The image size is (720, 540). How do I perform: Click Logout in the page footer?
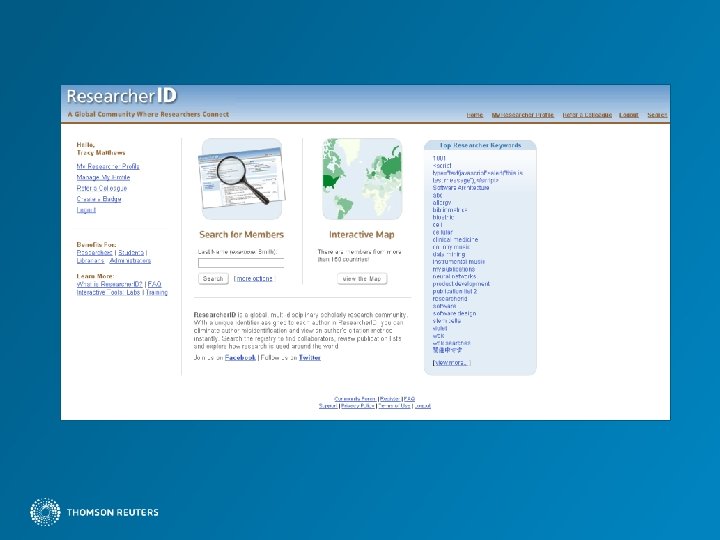pos(422,406)
